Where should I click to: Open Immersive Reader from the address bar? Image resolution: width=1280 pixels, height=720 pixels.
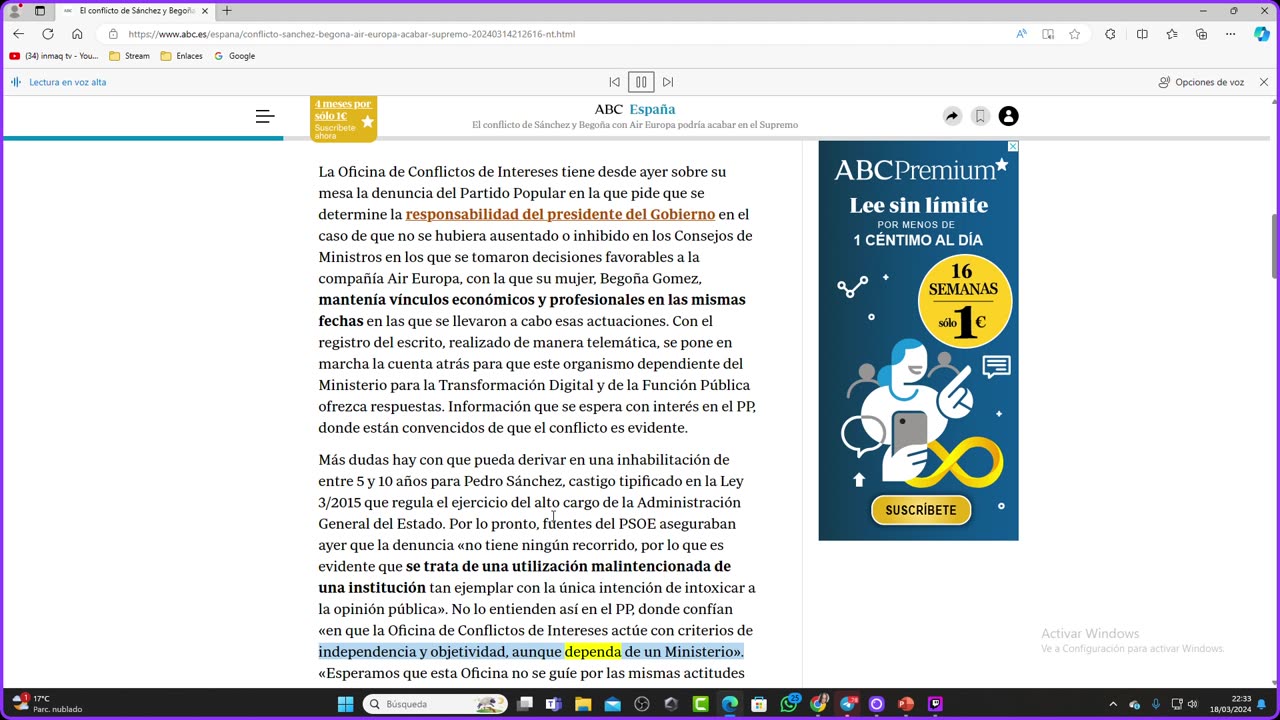1048,34
